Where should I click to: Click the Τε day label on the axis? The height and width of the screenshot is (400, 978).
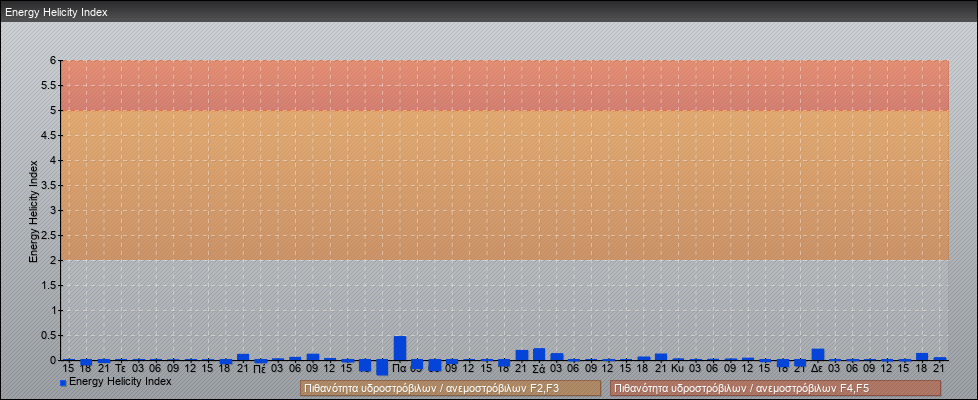coord(121,368)
